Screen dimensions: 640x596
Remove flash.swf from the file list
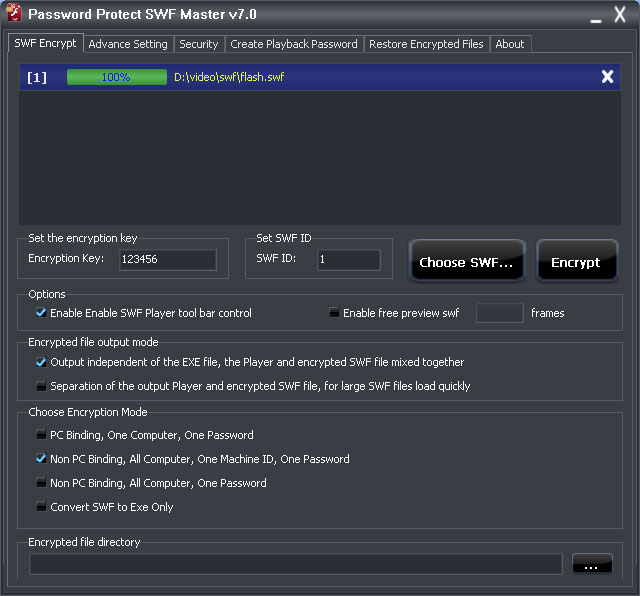(607, 77)
